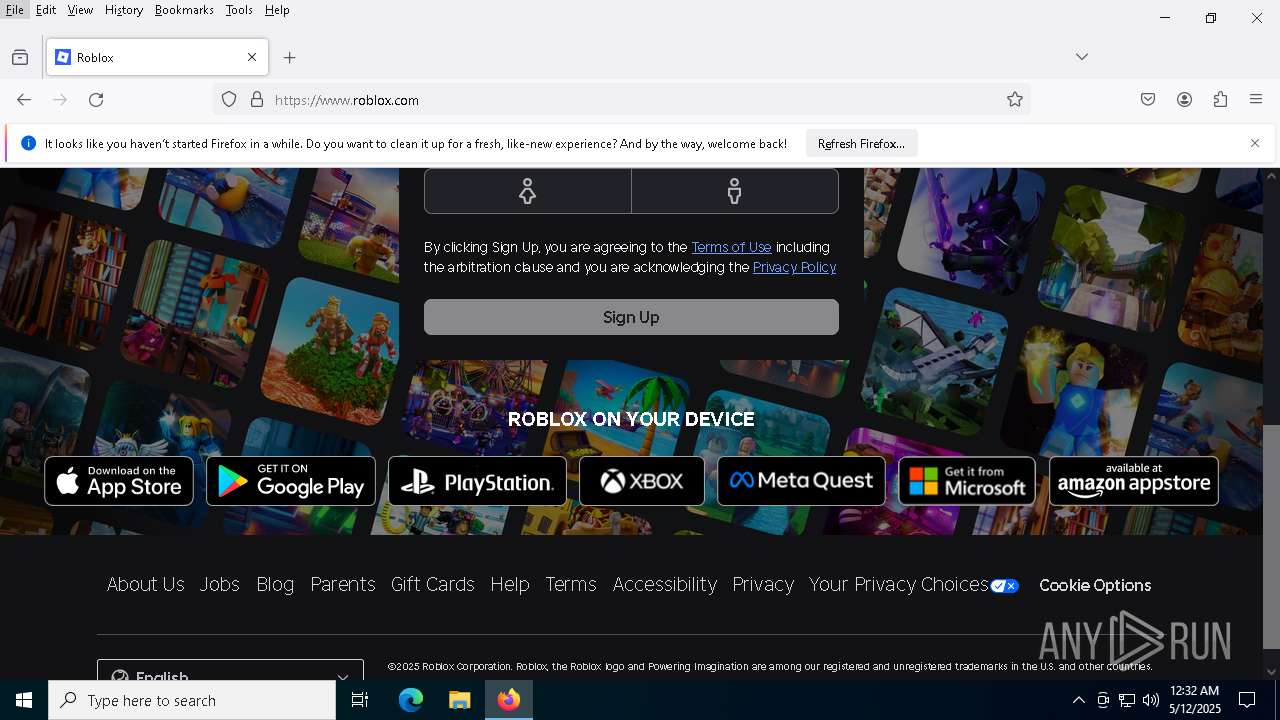Screen dimensions: 1280x720
Task: Open the Firefox account icon
Action: pyautogui.click(x=1184, y=100)
